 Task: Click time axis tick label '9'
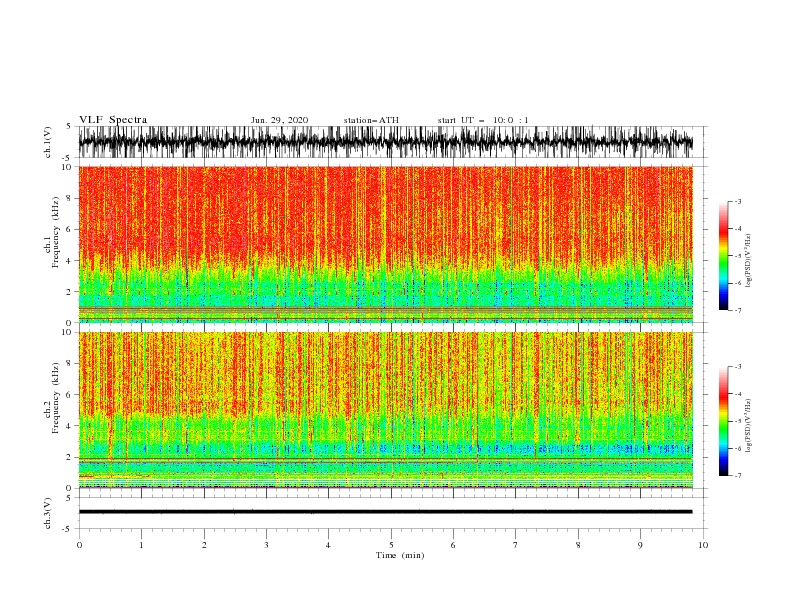pyautogui.click(x=640, y=545)
